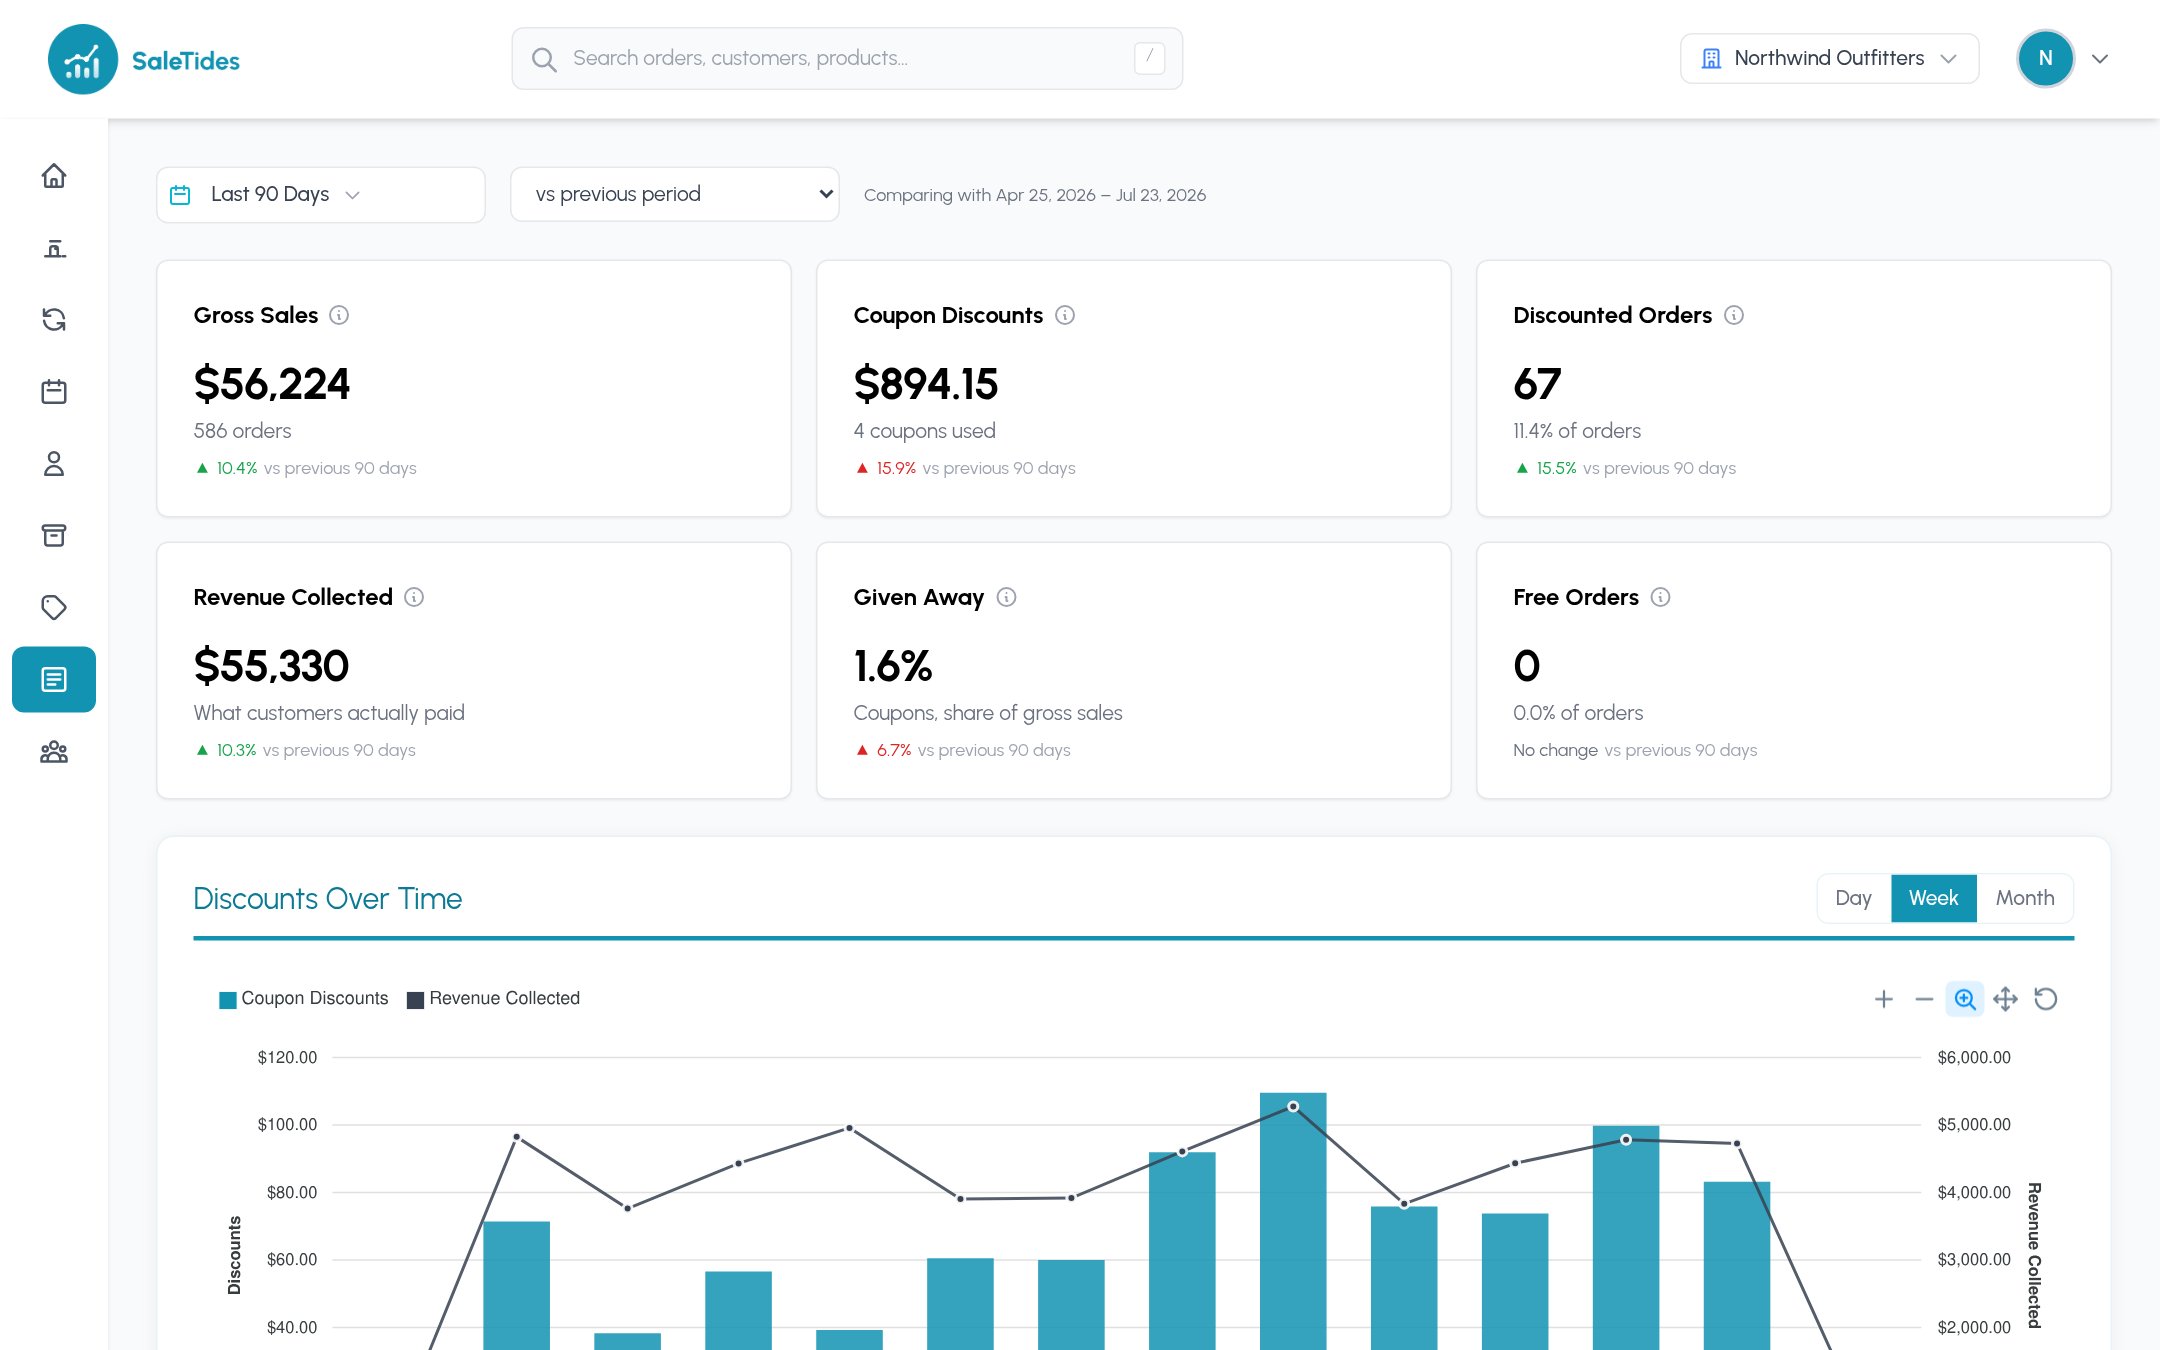This screenshot has width=2160, height=1350.
Task: Open the archive box icon in sidebar
Action: pyautogui.click(x=54, y=536)
